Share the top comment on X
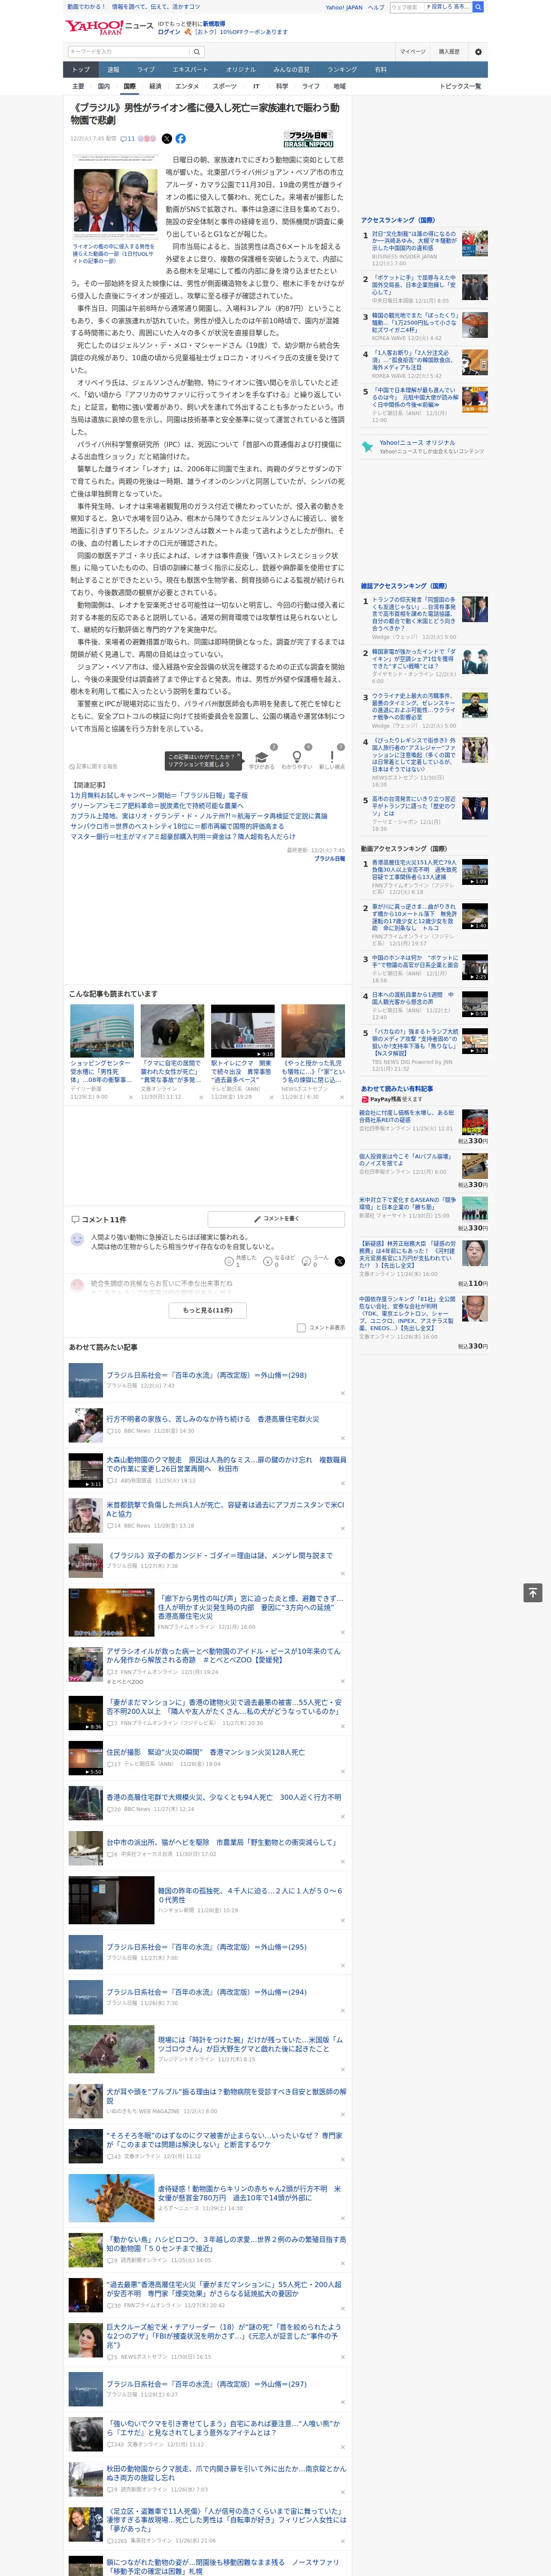The image size is (551, 2576). click(340, 1261)
